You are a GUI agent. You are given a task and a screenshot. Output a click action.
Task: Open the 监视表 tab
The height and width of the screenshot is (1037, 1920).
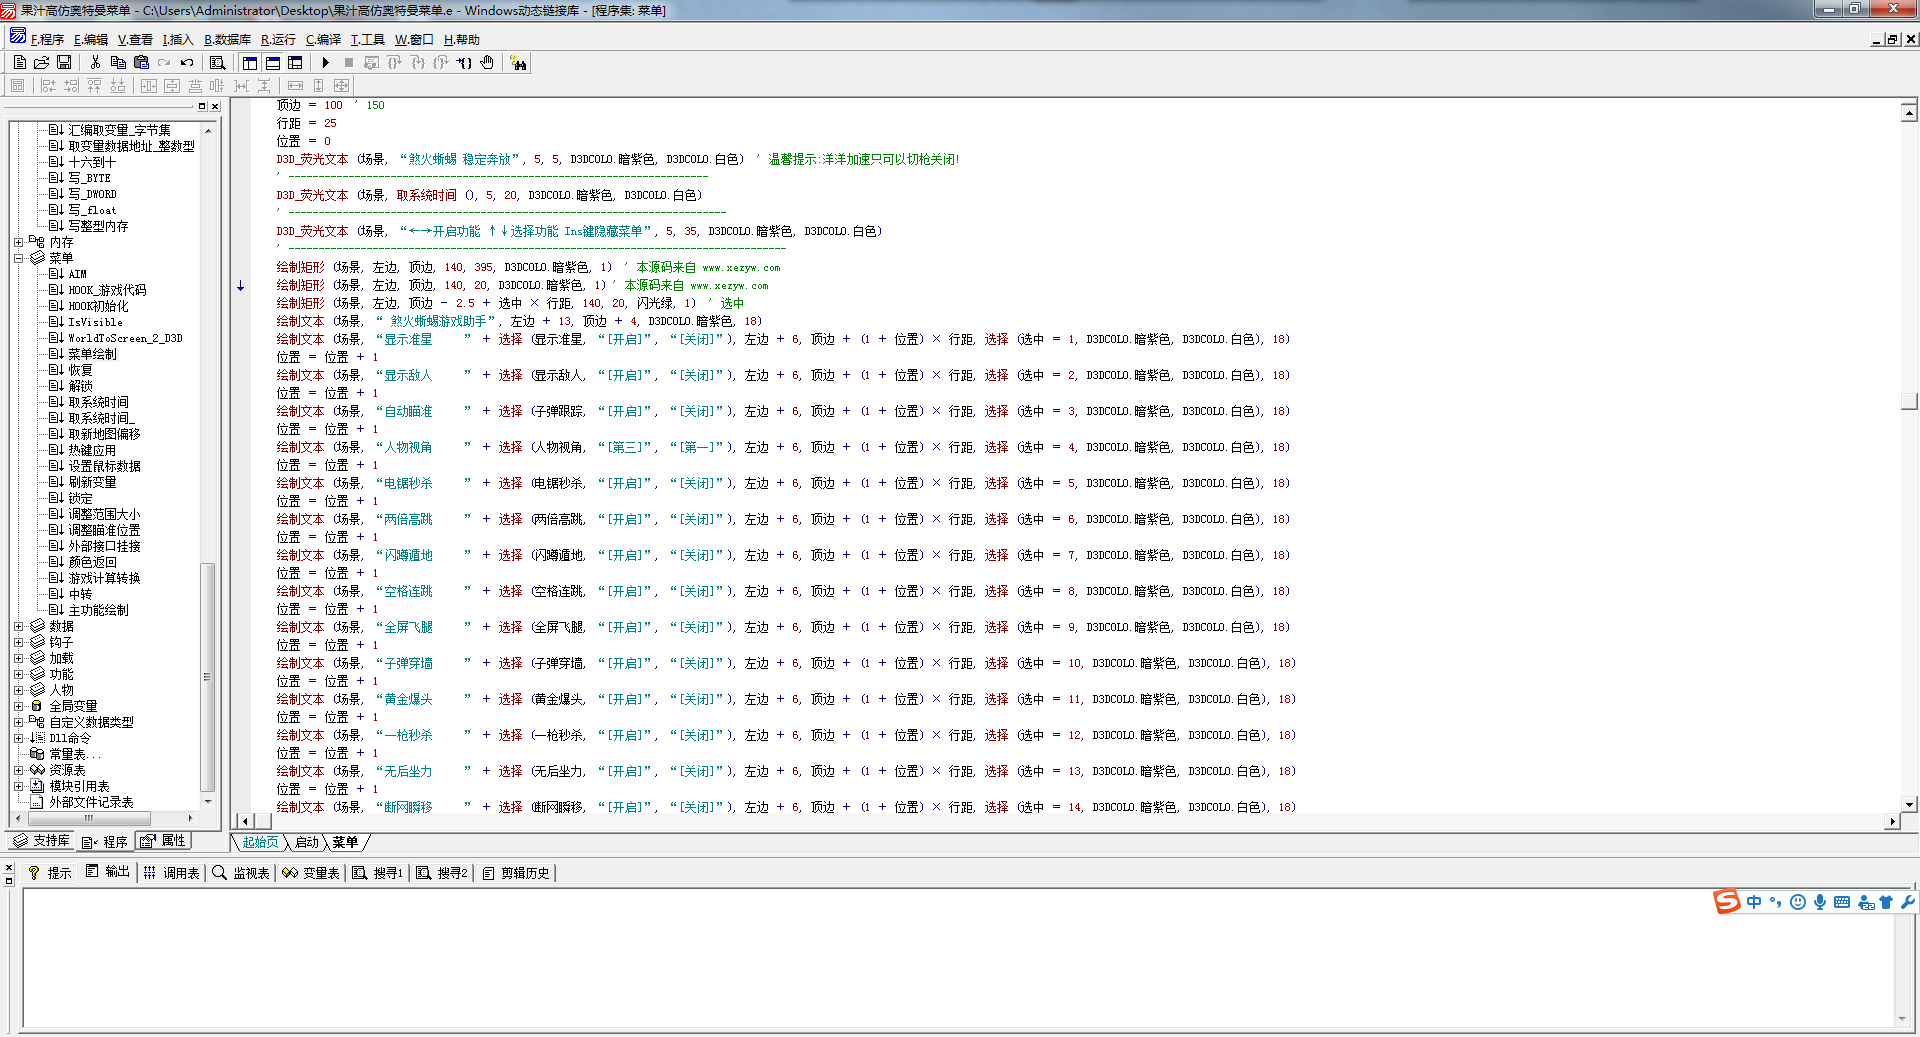[x=241, y=873]
